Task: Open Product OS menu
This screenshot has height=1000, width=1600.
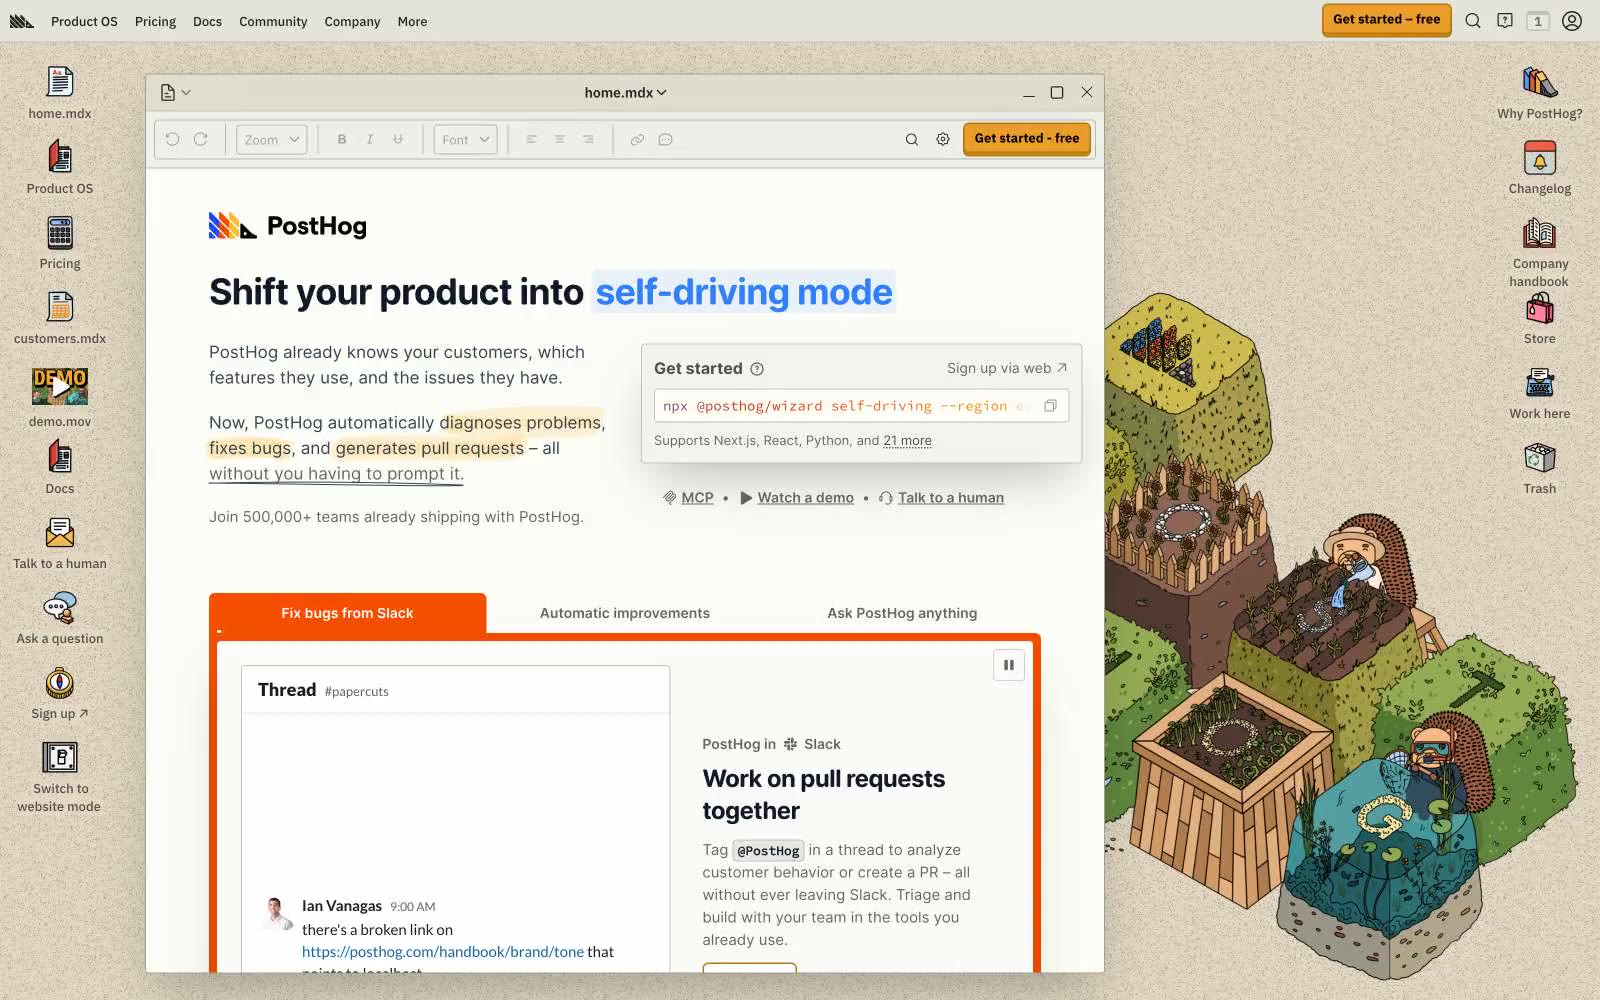Action: click(84, 21)
